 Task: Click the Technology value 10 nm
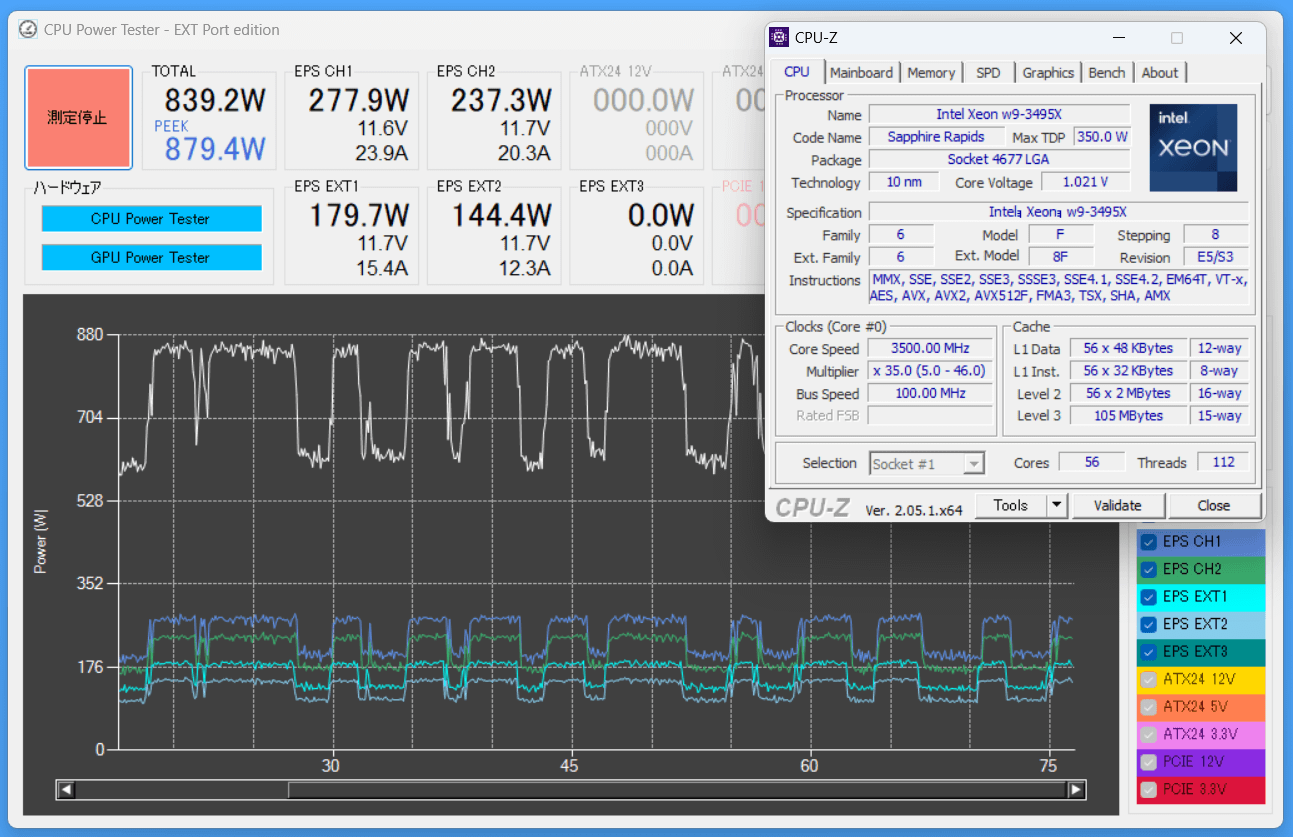[x=904, y=182]
